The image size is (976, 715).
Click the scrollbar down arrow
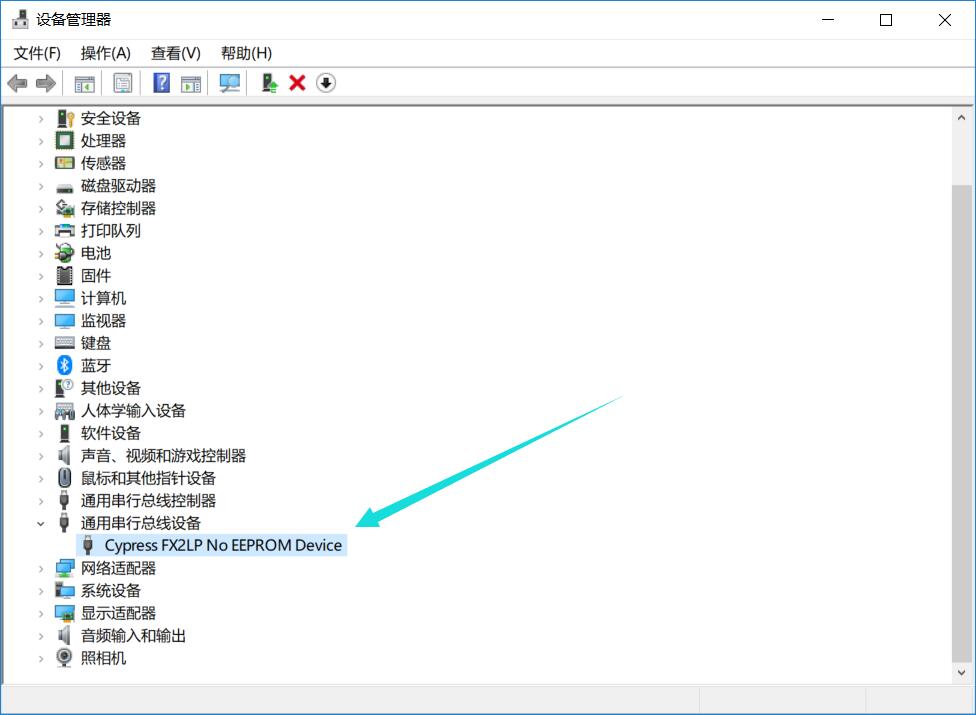click(961, 673)
